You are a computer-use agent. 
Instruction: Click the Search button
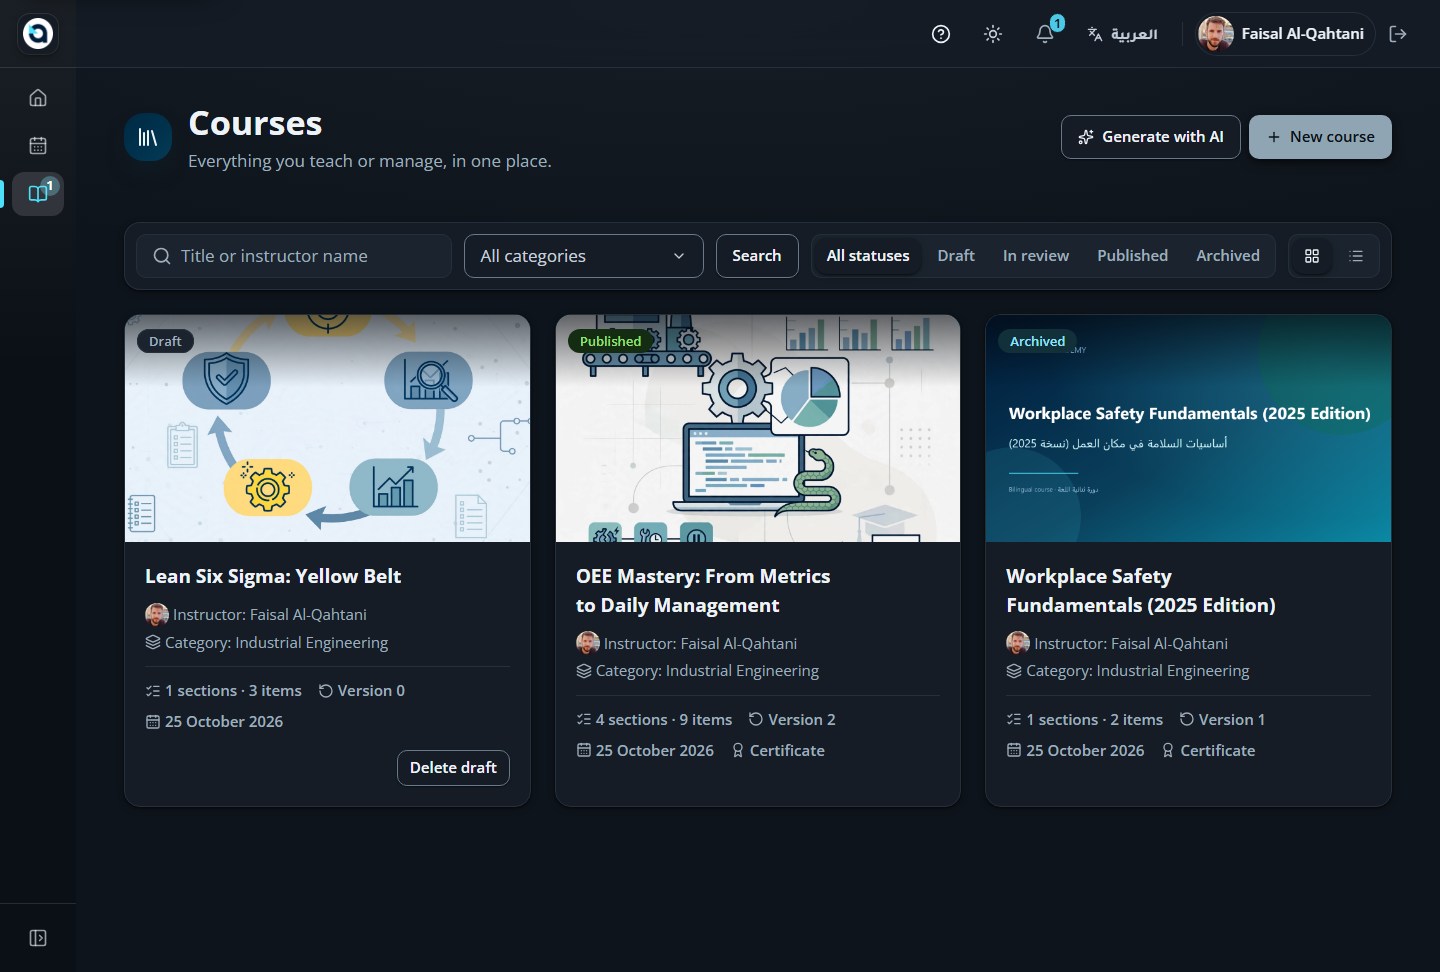(757, 256)
